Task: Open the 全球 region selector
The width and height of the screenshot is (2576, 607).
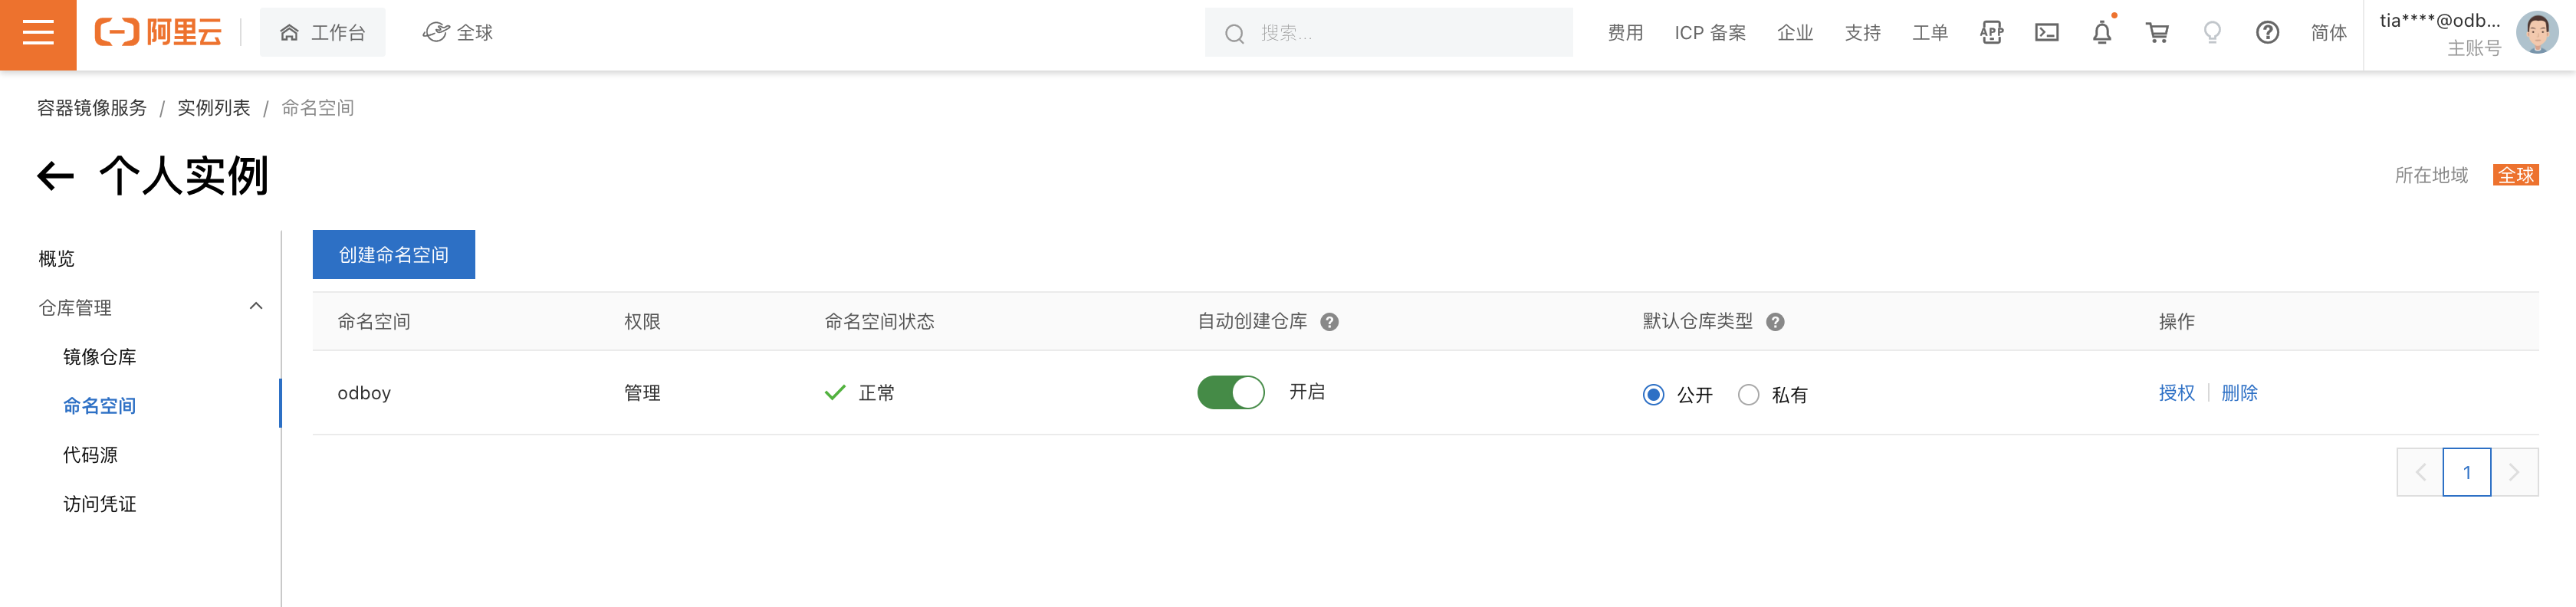Action: coord(458,33)
